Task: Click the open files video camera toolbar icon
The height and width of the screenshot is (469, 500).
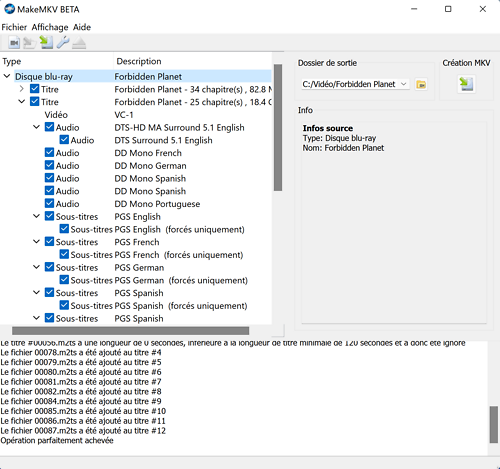Action: pos(14,43)
